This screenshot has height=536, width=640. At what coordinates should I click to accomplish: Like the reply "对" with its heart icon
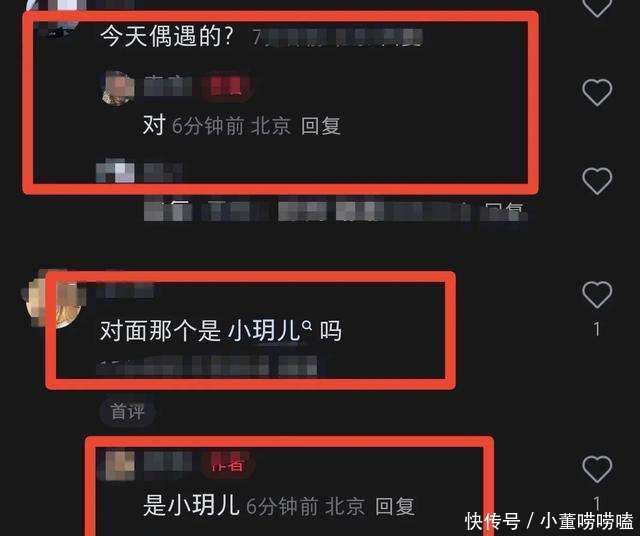(597, 92)
